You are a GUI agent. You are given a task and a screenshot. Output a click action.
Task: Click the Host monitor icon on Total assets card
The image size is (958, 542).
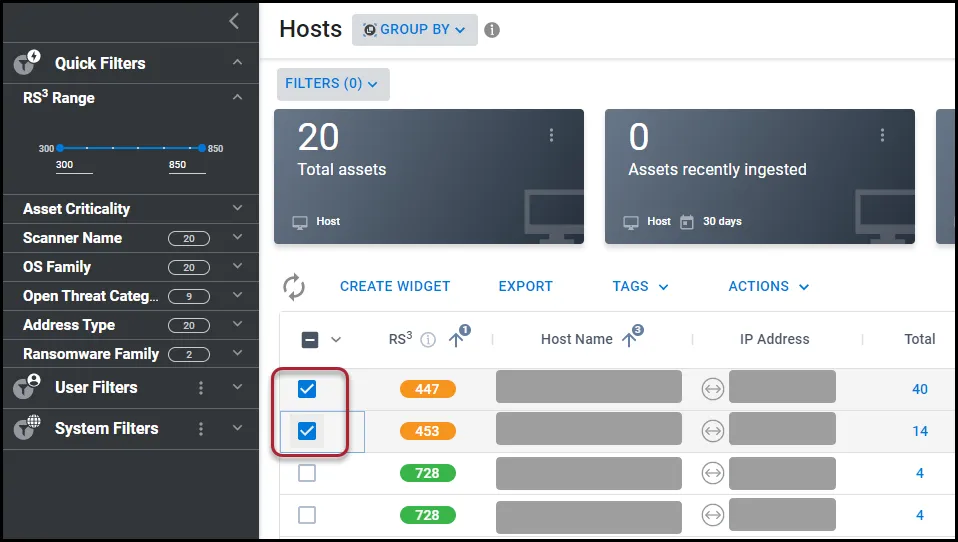coord(300,222)
